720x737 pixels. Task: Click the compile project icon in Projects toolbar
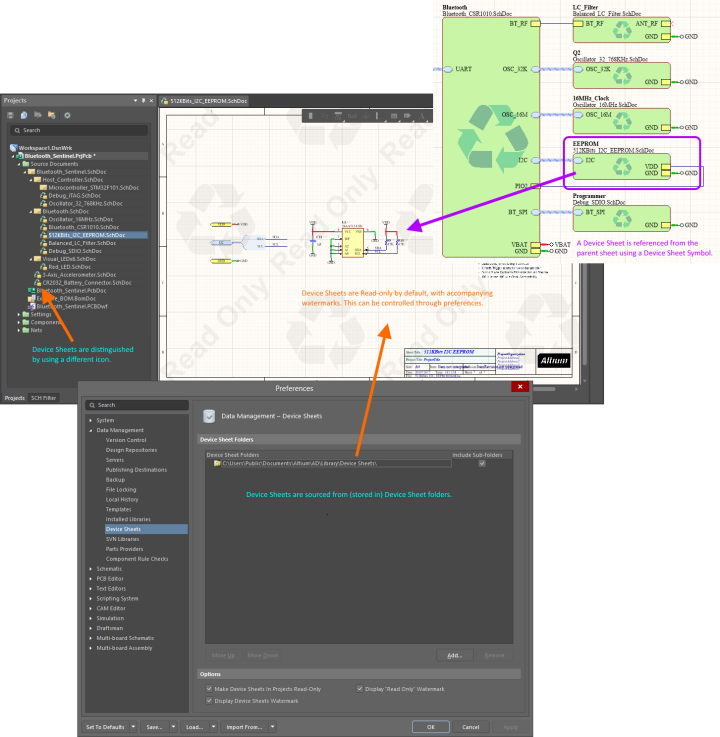(x=24, y=115)
